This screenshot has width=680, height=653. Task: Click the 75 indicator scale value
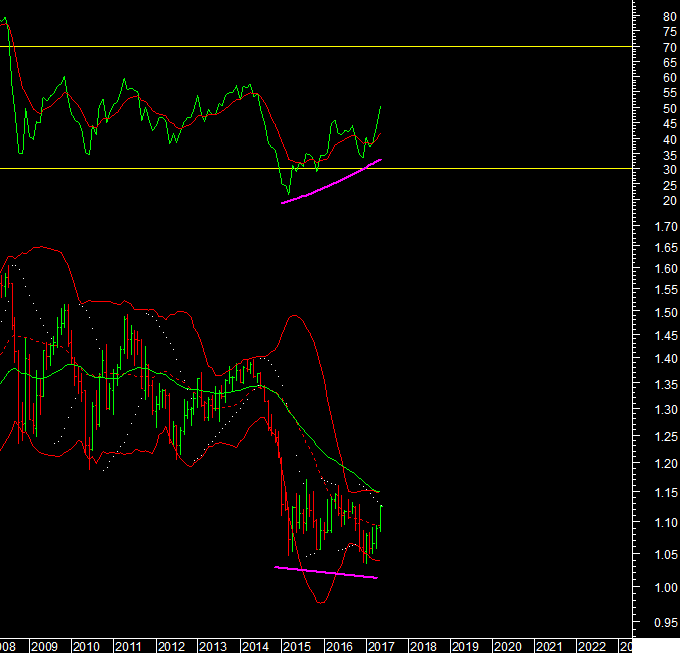pyautogui.click(x=670, y=32)
